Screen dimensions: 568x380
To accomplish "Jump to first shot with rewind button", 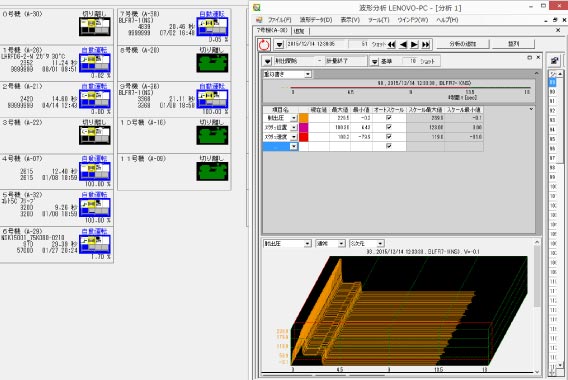I will coord(392,45).
